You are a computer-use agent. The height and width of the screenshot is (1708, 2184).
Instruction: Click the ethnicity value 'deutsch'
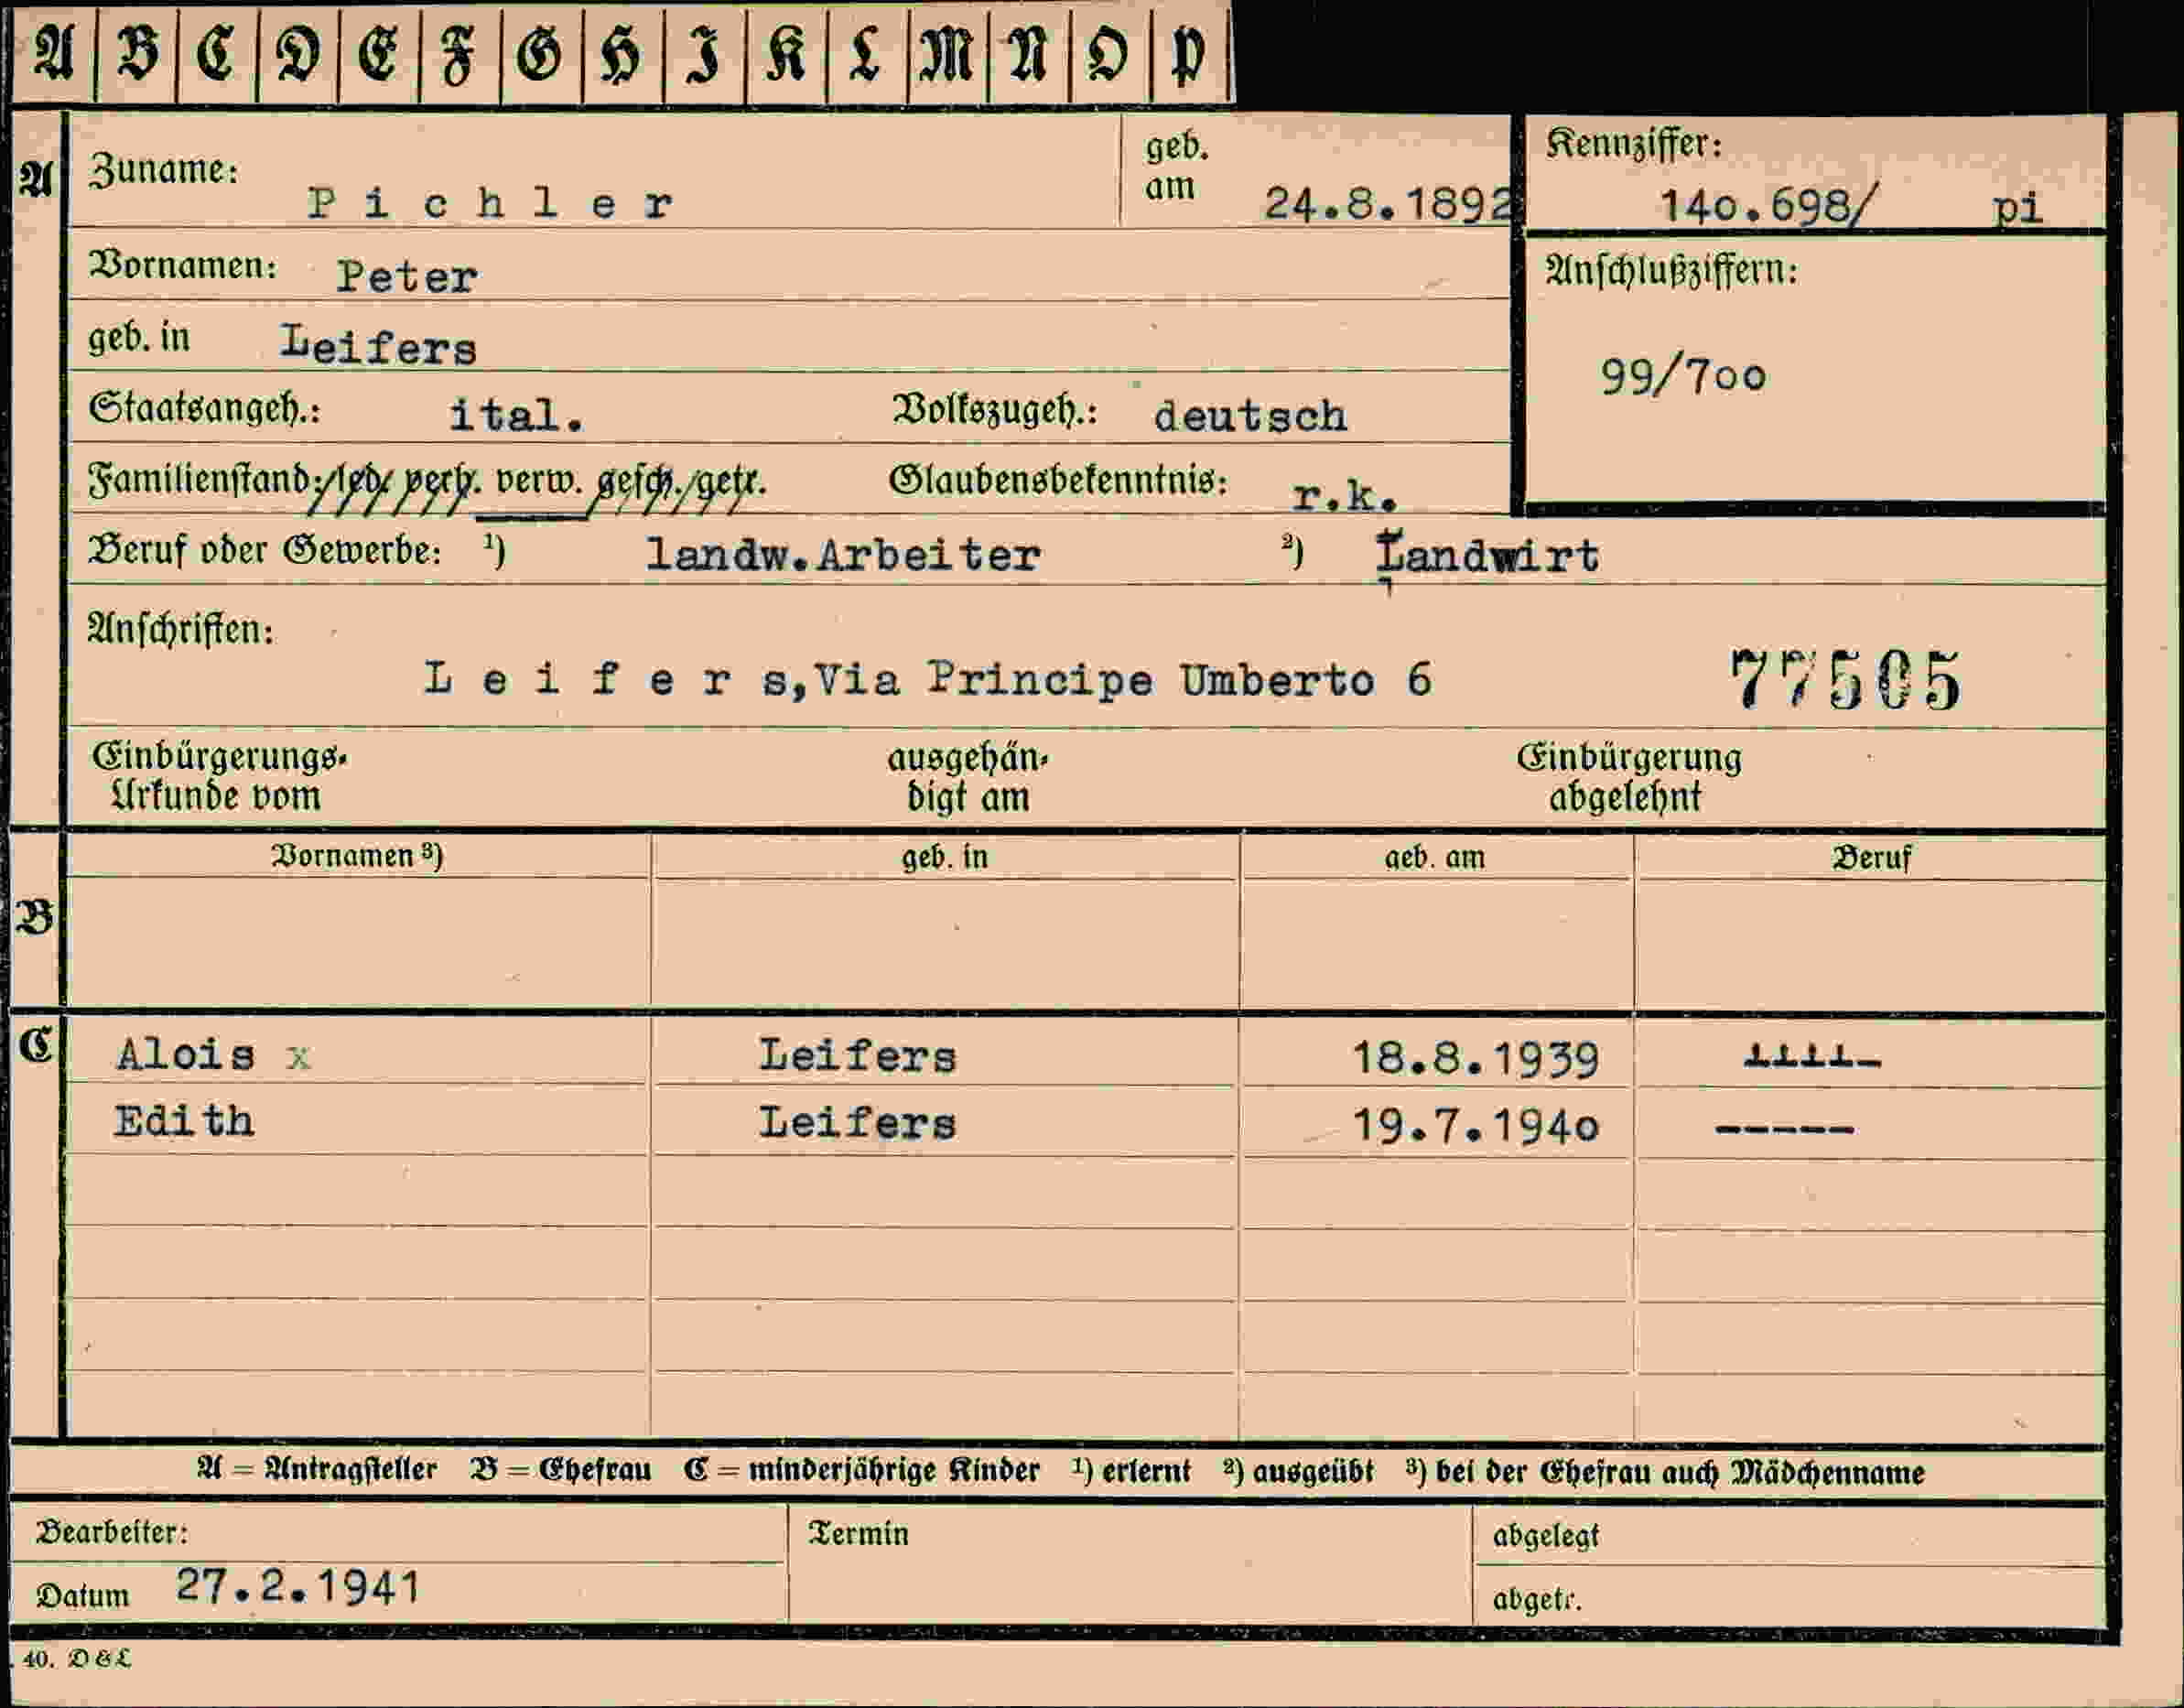[x=1250, y=416]
